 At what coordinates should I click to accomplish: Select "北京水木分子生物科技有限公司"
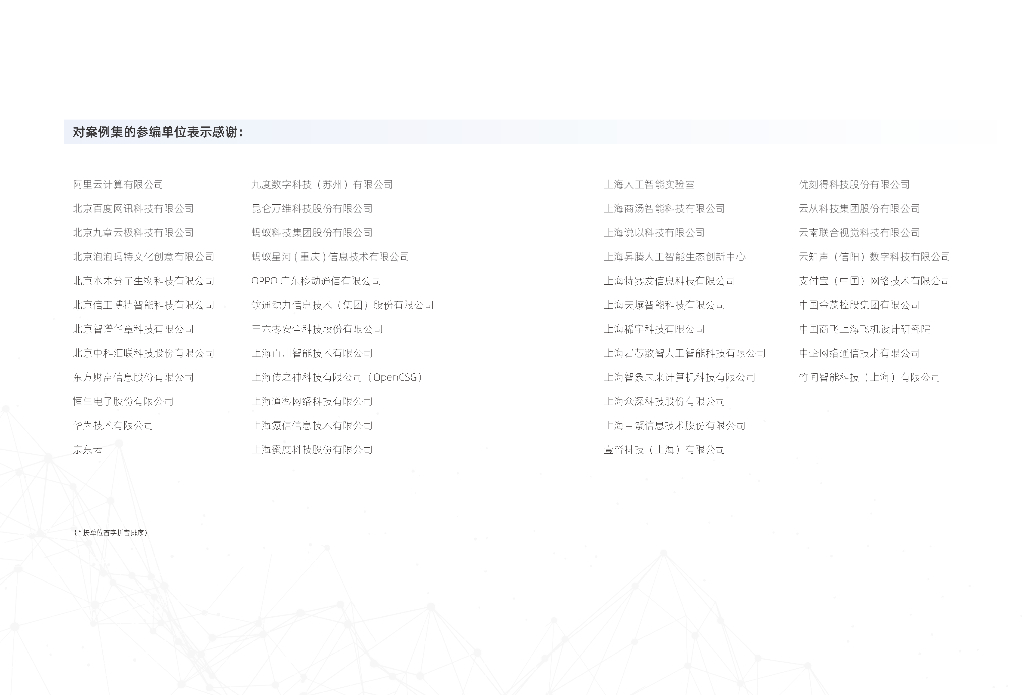point(143,281)
